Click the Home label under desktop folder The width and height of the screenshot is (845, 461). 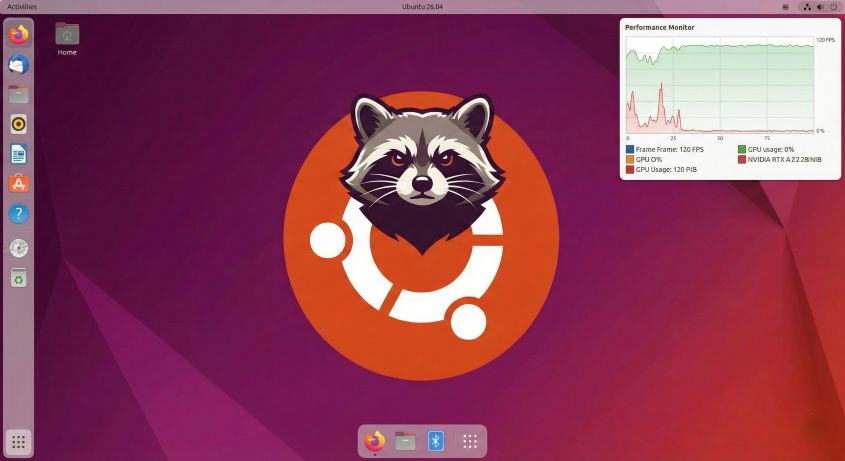[x=67, y=52]
